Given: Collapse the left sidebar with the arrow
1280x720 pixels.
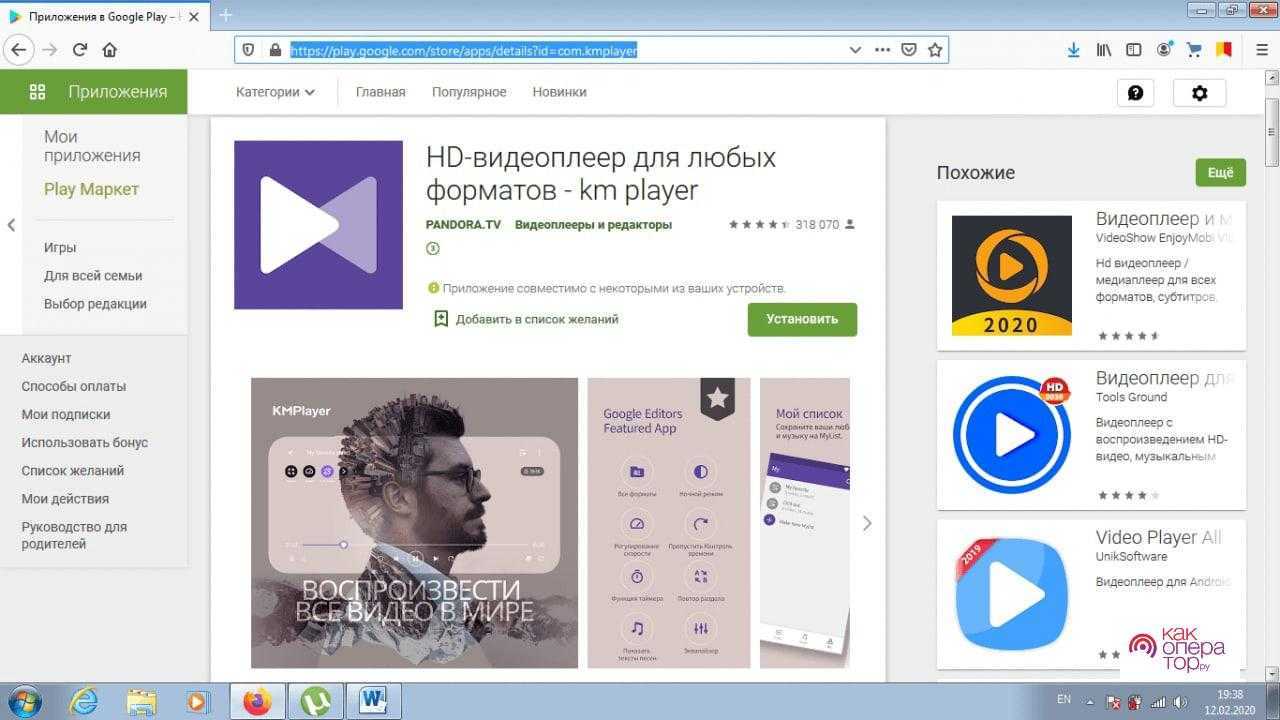Looking at the screenshot, I should [11, 225].
